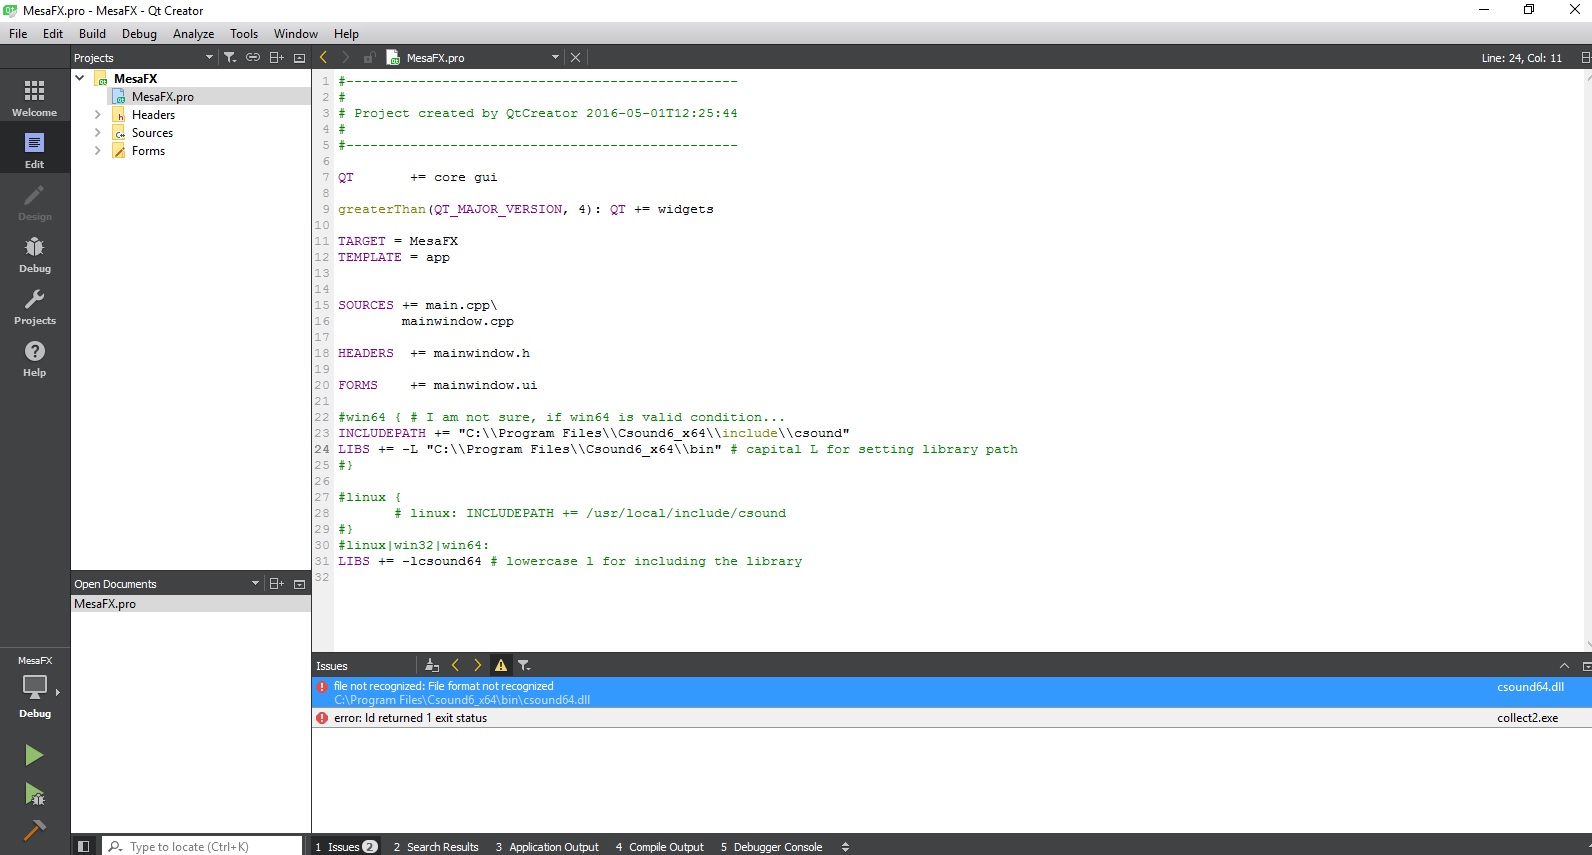Close the Projects sidebar pane

[299, 58]
